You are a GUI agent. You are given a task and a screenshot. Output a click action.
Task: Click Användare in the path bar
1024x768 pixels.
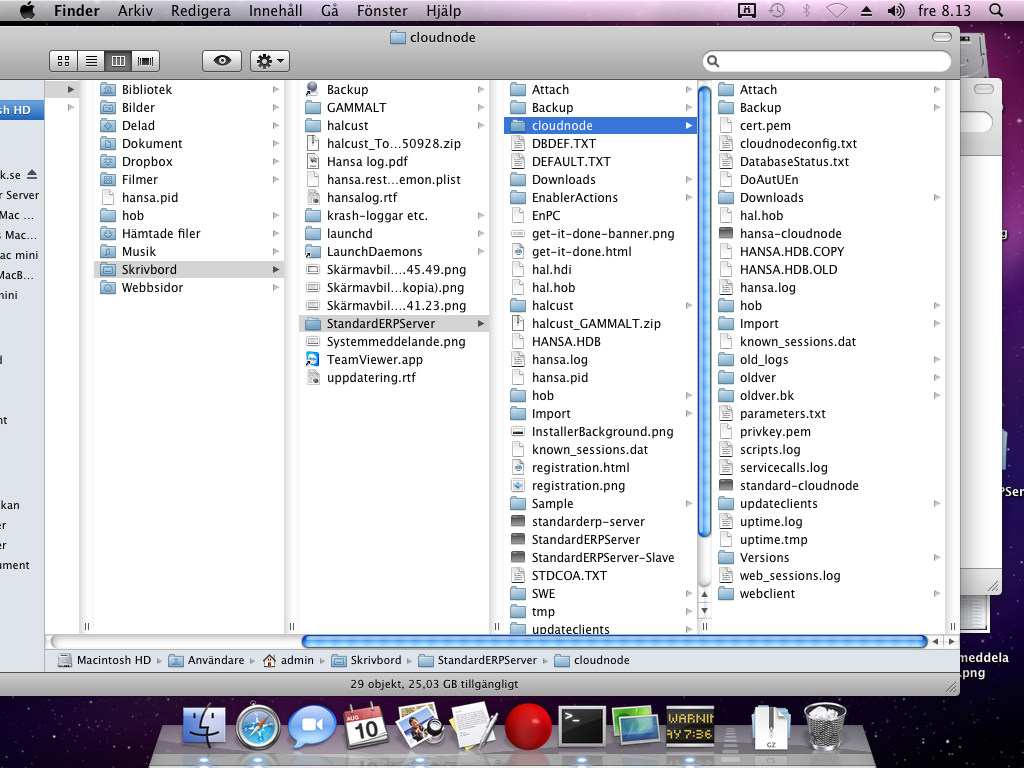click(206, 660)
